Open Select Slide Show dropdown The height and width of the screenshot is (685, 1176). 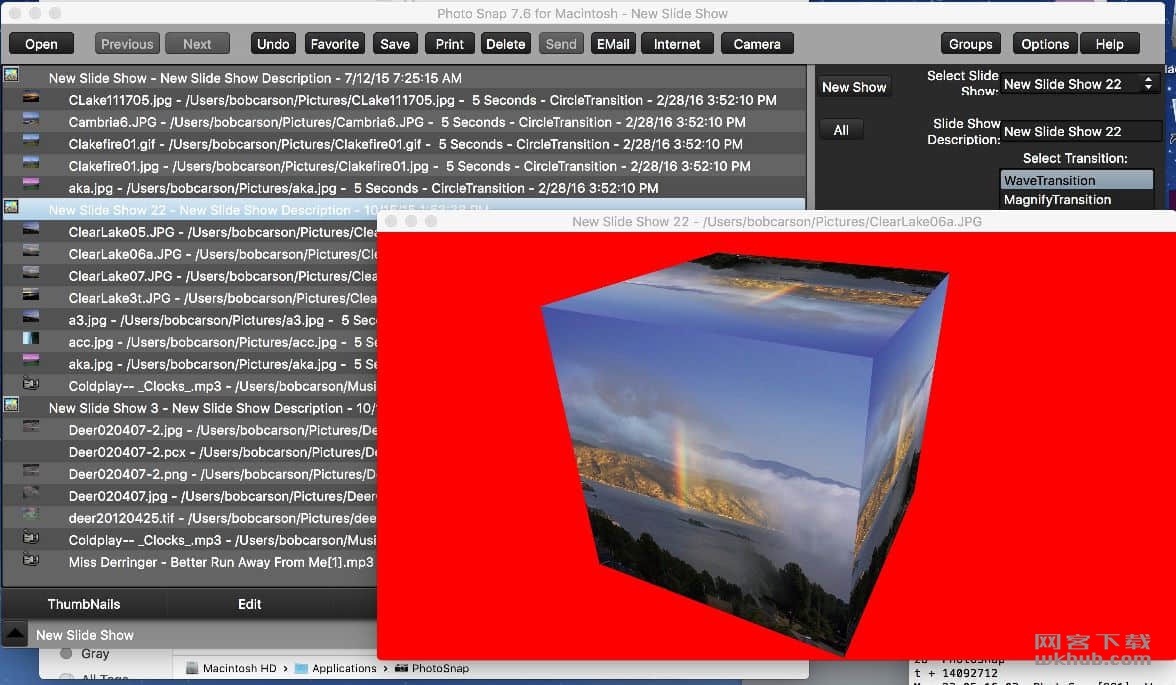(x=1080, y=84)
